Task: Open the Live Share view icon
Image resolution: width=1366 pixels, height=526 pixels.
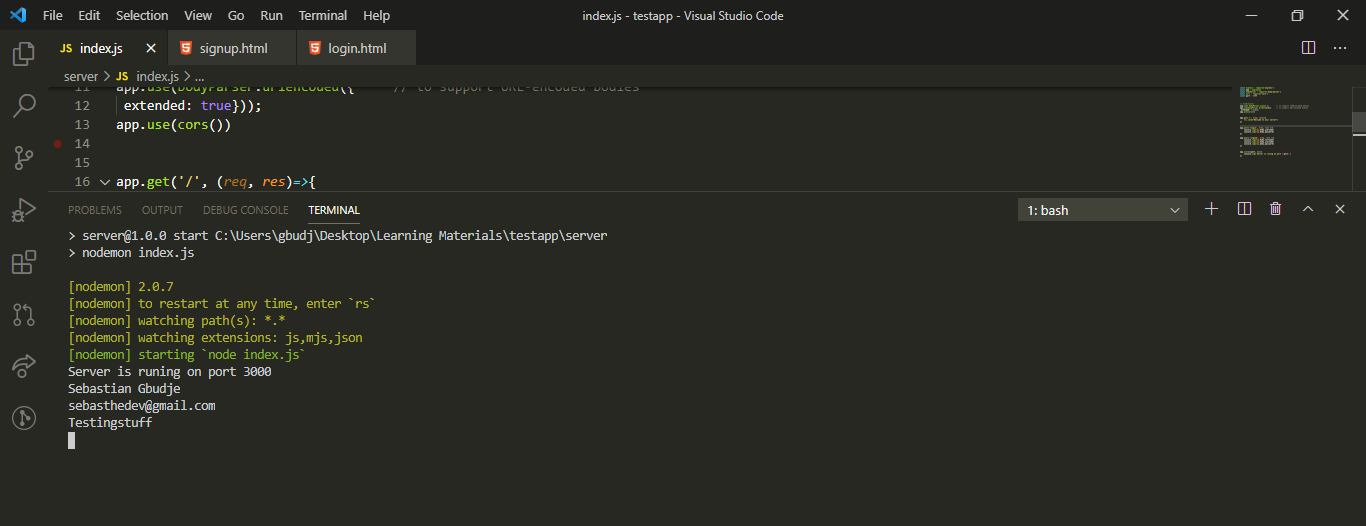Action: tap(23, 366)
